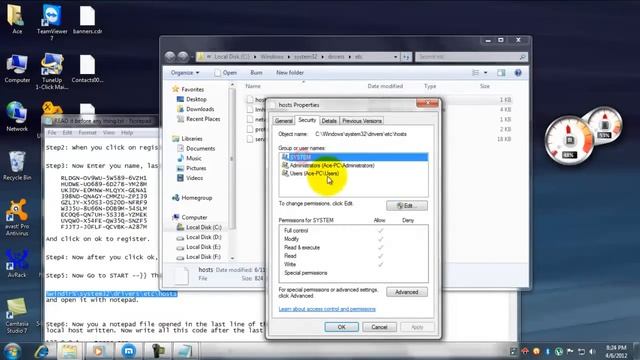Screen dimensions: 640x360
Task: Select banners.cdr desktop file
Action: click(x=87, y=20)
